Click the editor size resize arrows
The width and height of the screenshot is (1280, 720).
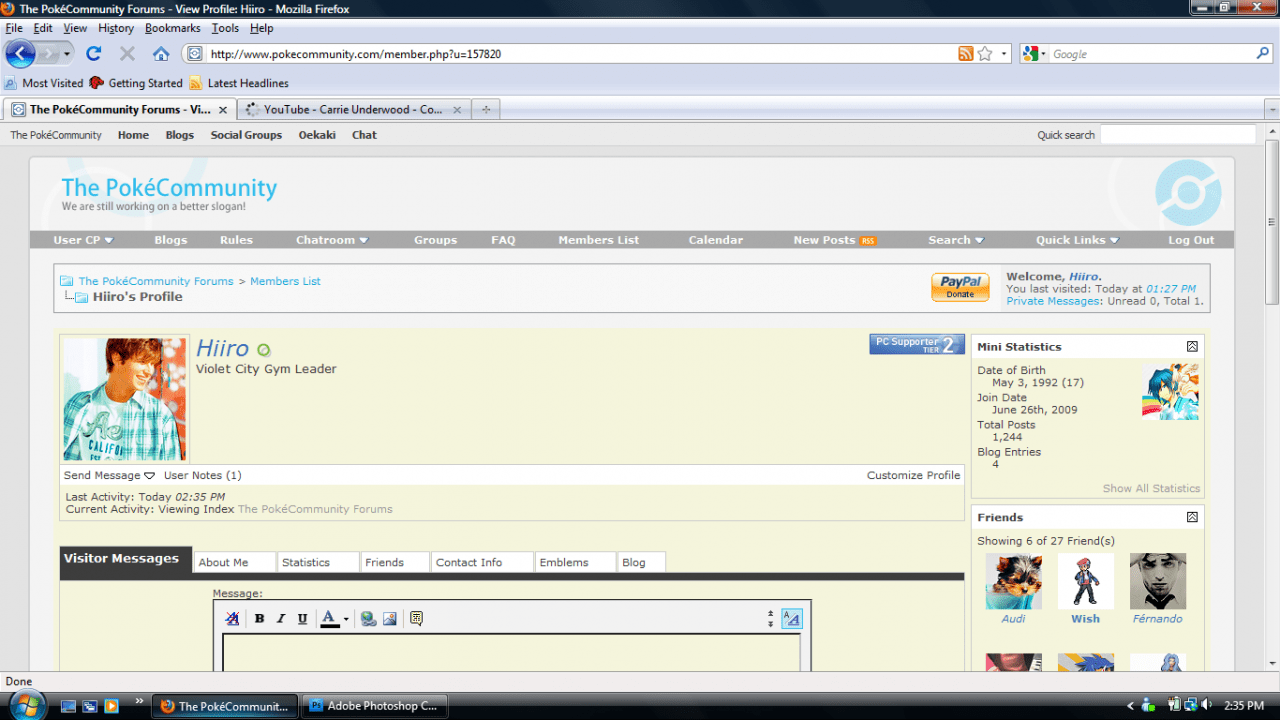770,619
